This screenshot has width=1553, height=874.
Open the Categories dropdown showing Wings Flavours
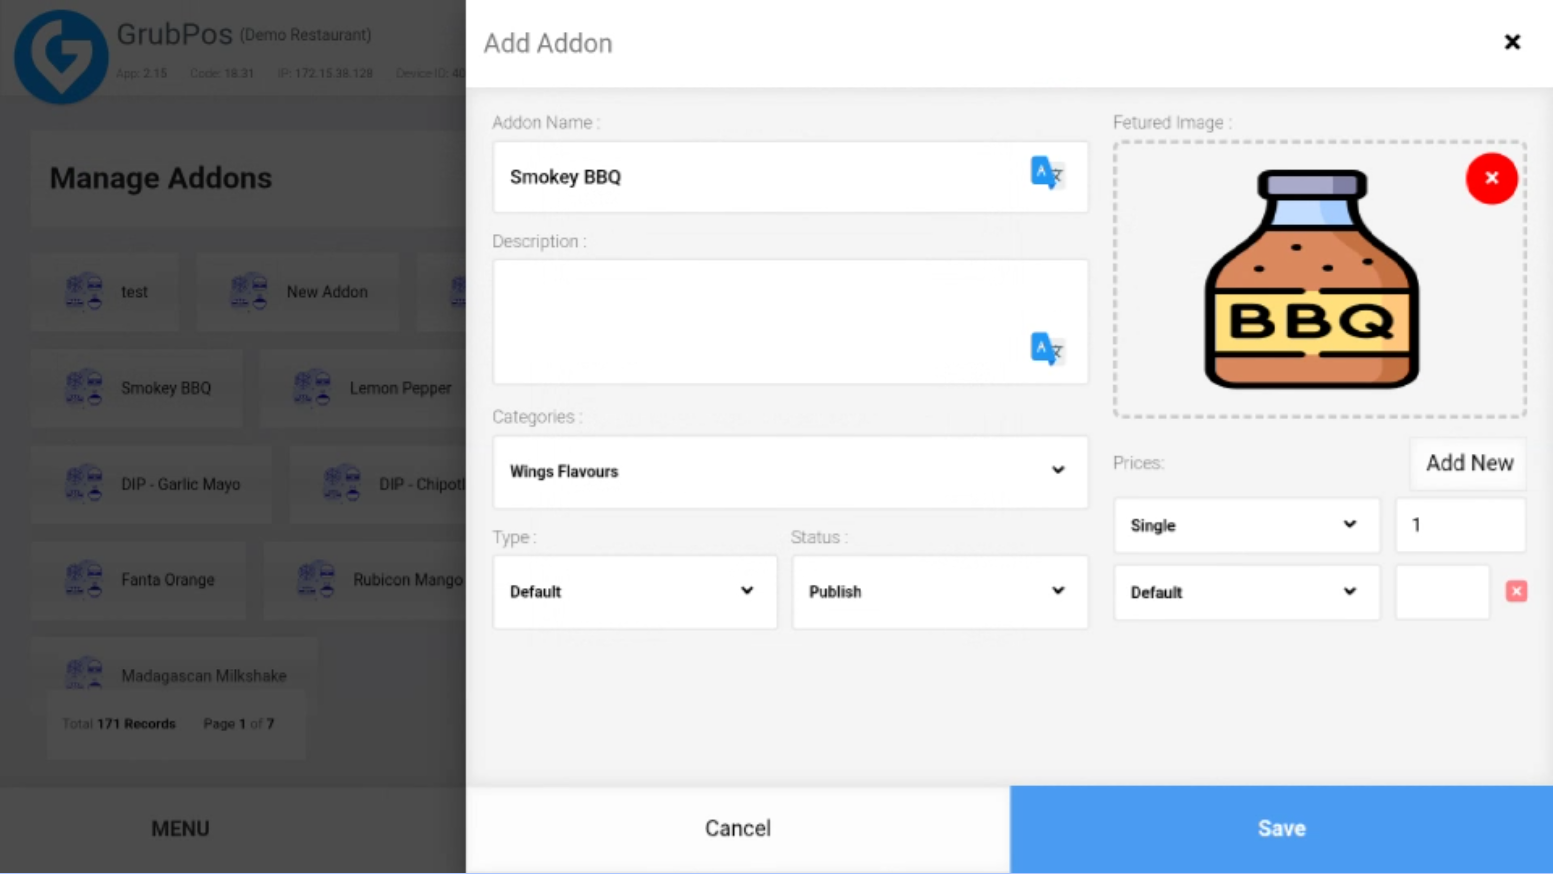pyautogui.click(x=790, y=471)
